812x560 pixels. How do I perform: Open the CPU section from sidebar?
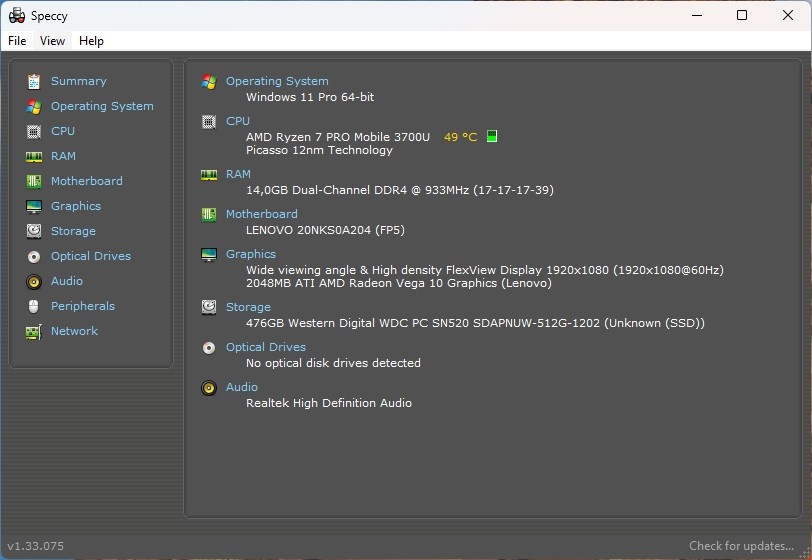tap(63, 131)
